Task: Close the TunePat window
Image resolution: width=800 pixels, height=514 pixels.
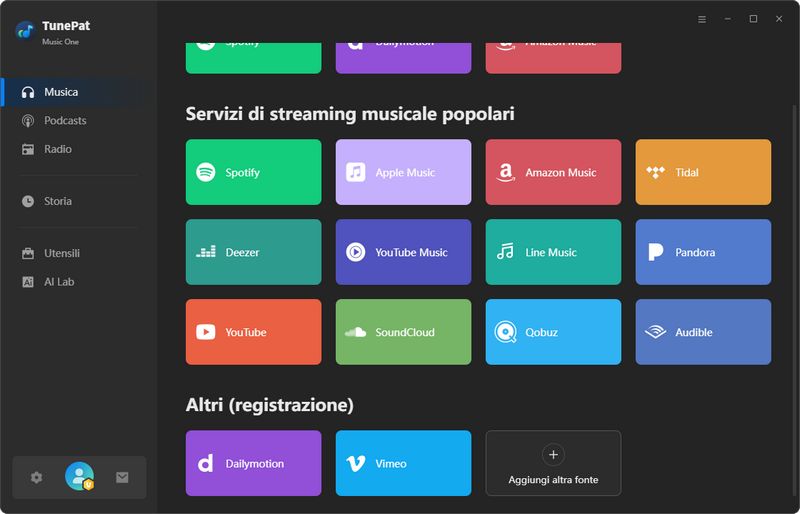Action: [779, 19]
